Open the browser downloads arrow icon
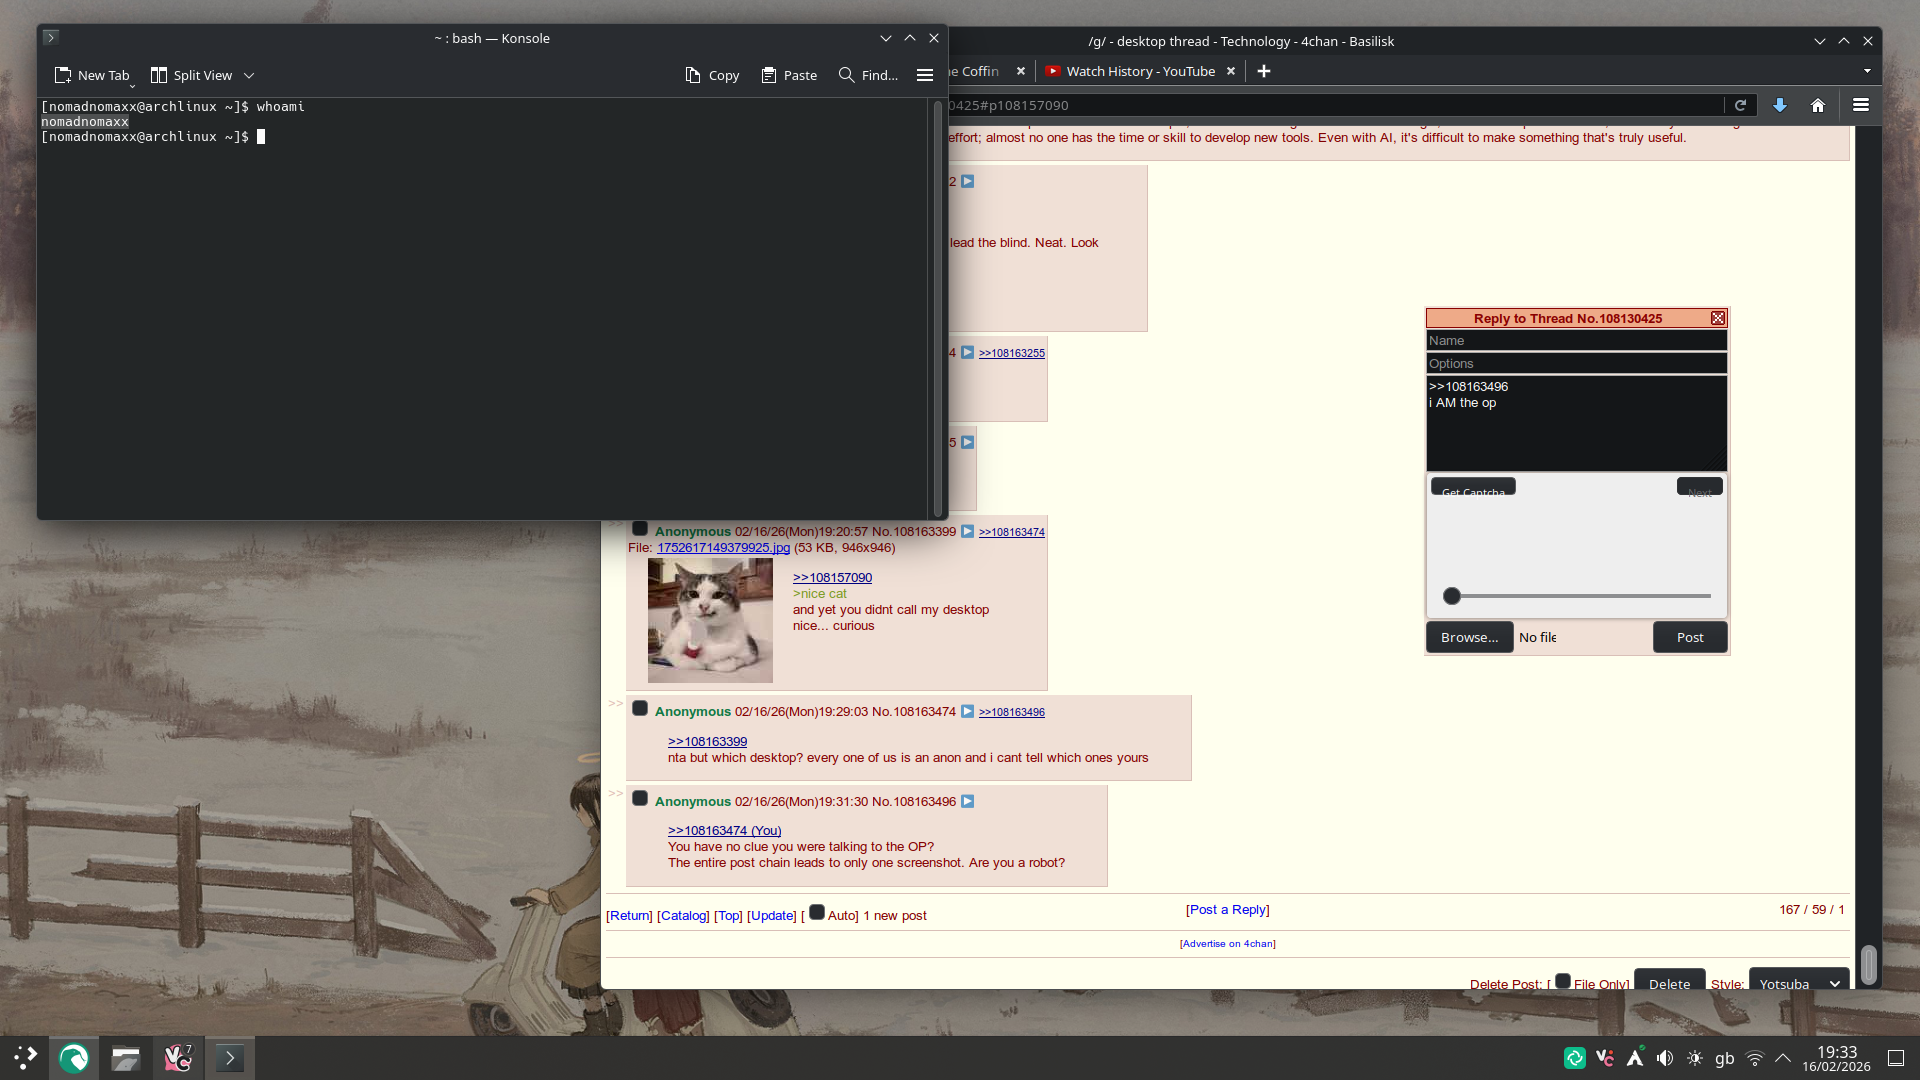1920x1080 pixels. tap(1780, 105)
